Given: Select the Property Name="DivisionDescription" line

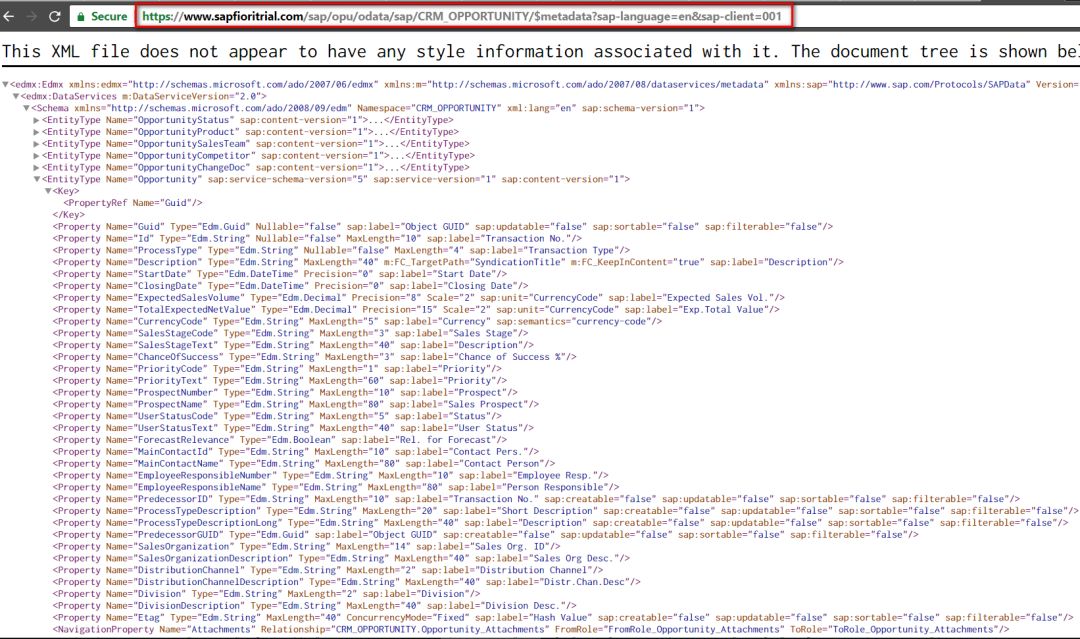Looking at the screenshot, I should tap(315, 606).
